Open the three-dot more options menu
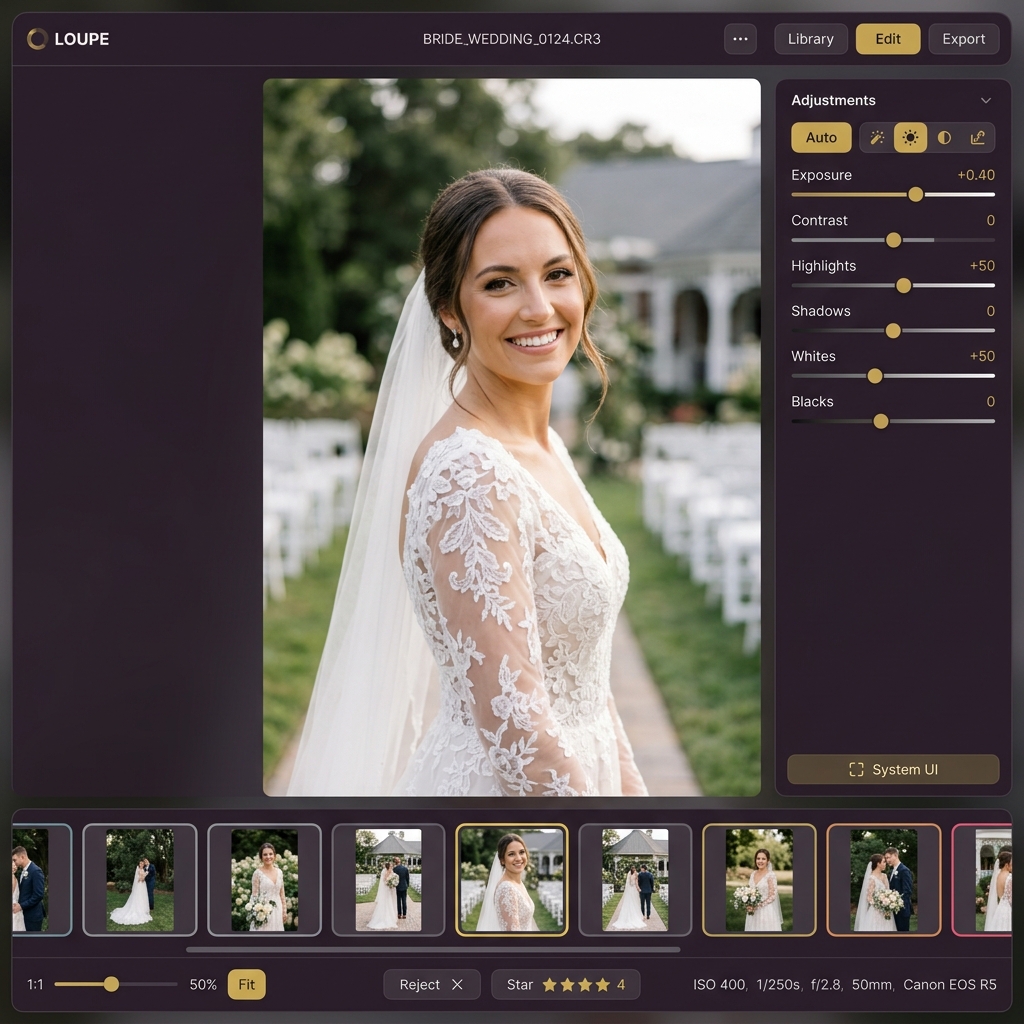The width and height of the screenshot is (1024, 1024). [740, 39]
